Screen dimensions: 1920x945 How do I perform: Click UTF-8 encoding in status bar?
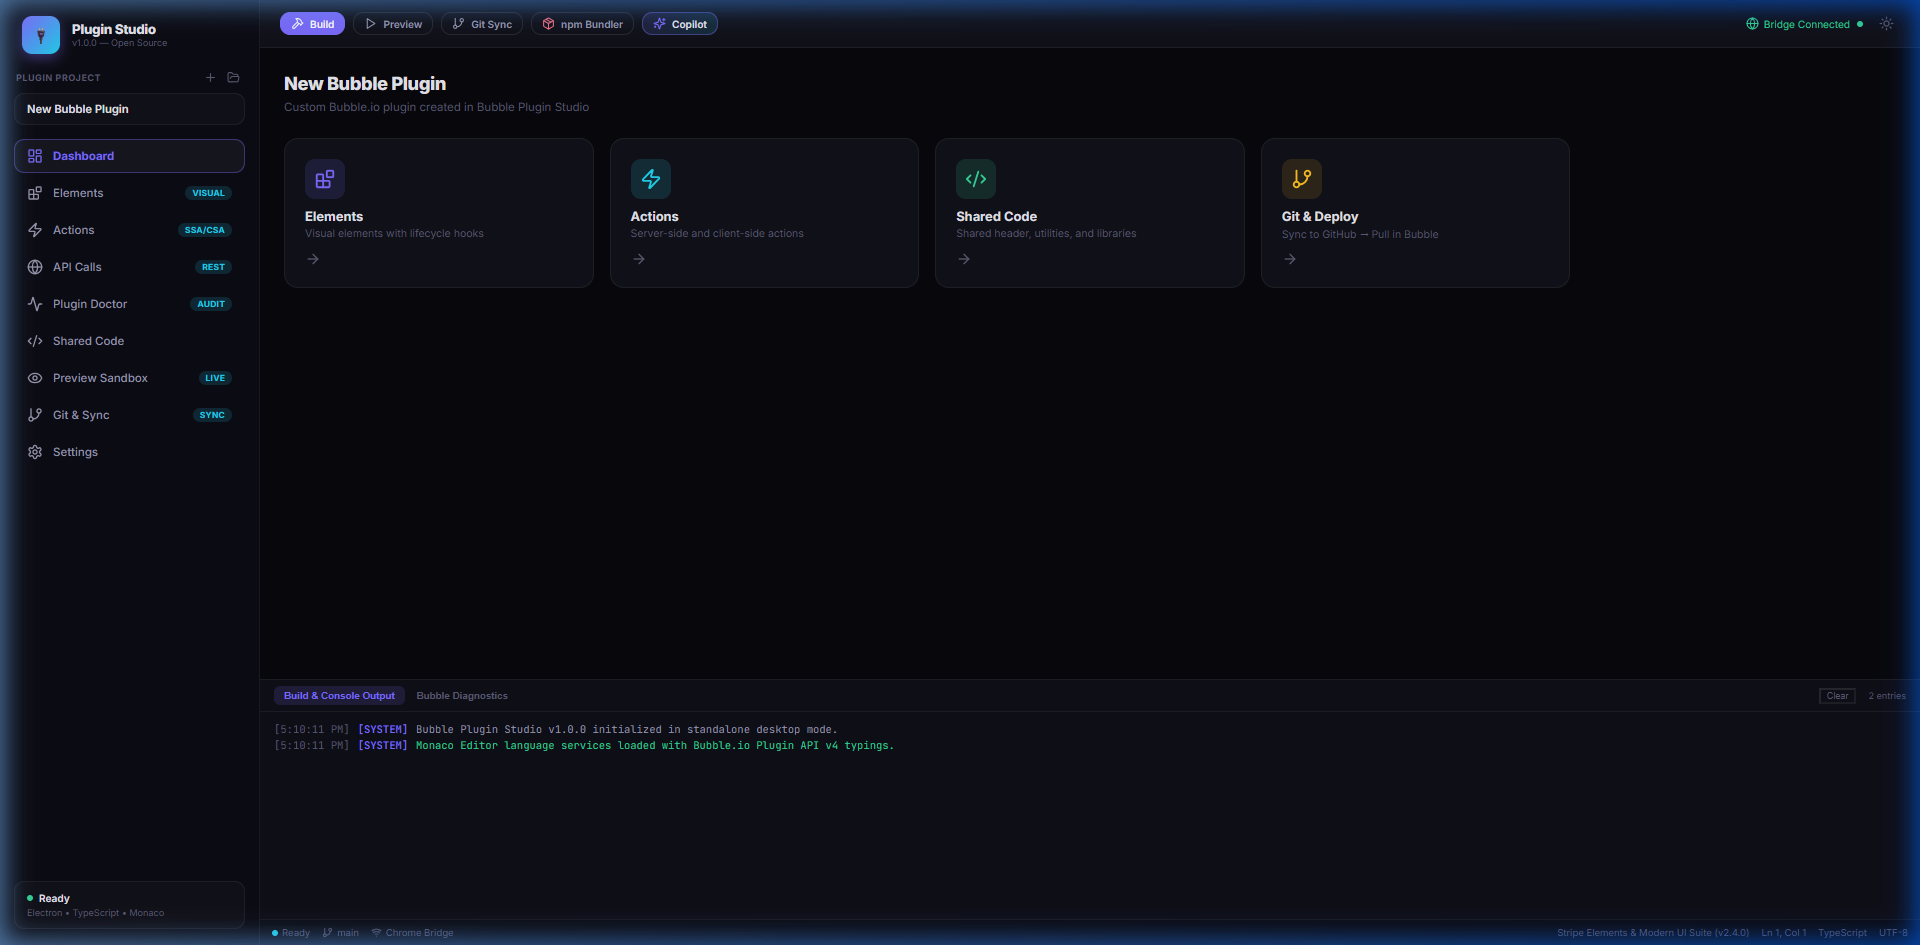(1893, 933)
